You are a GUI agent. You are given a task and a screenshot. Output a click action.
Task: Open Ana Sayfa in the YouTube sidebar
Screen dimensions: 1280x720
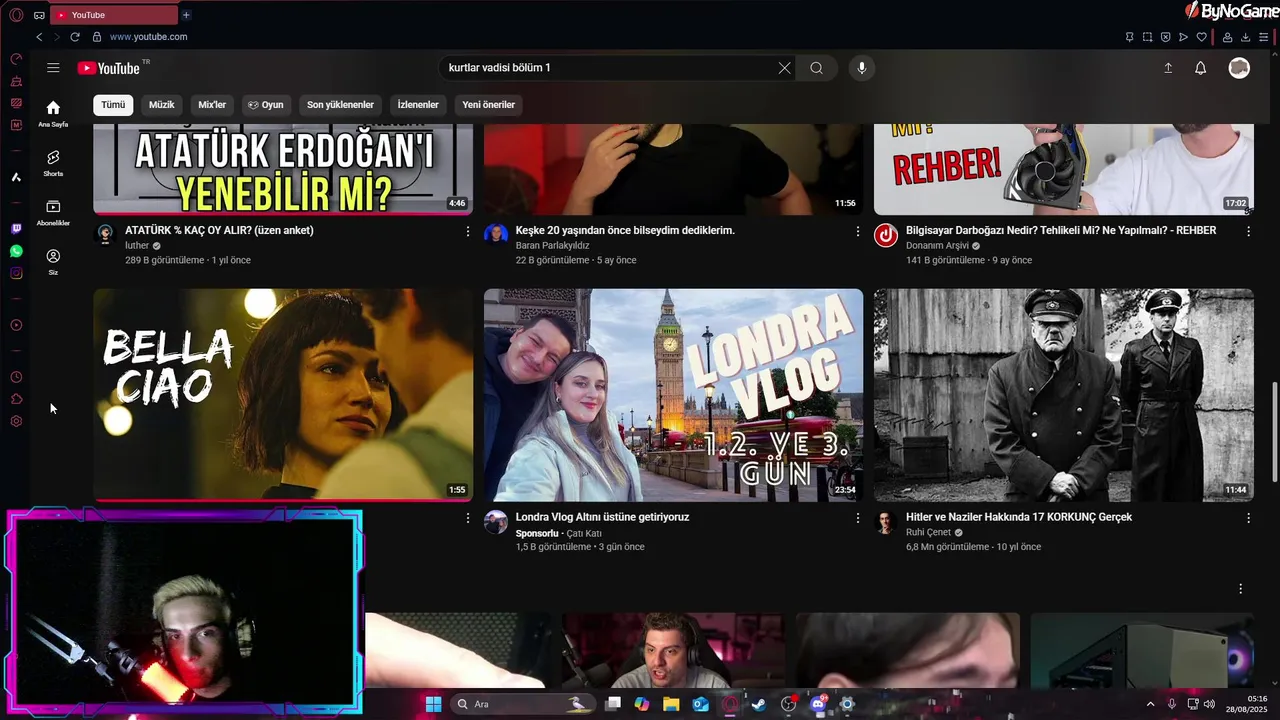coord(53,114)
